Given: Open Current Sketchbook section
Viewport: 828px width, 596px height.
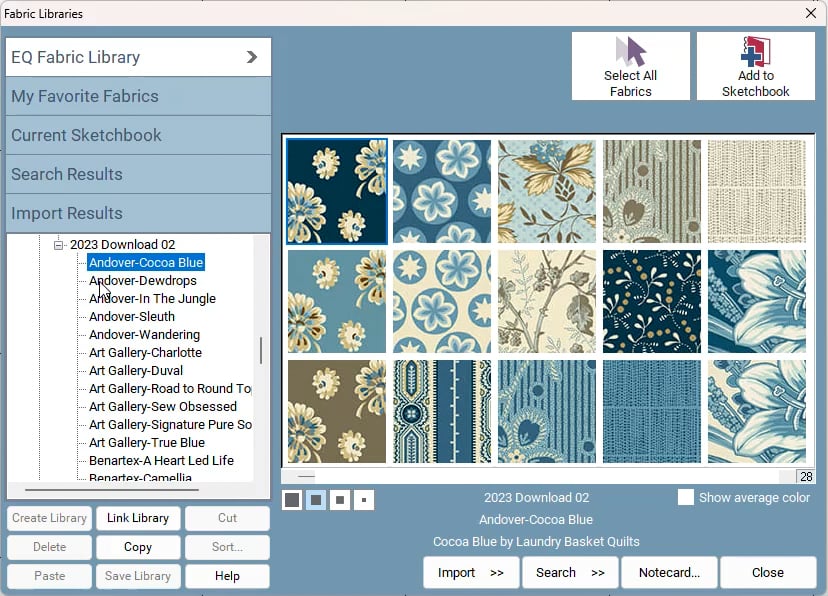Looking at the screenshot, I should (x=138, y=135).
